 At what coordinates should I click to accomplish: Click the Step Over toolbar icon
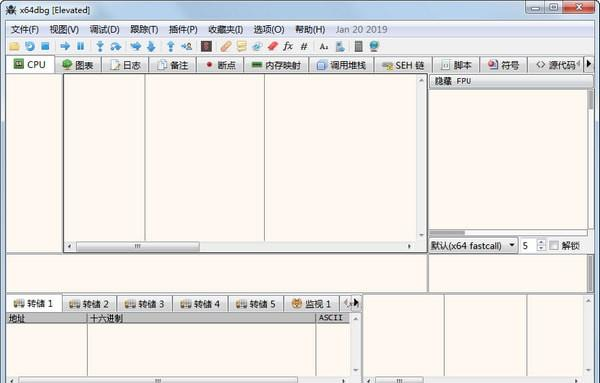tap(116, 47)
